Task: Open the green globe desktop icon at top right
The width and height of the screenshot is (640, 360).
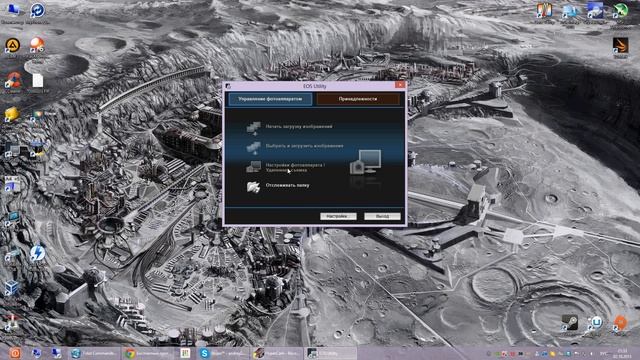Action: tap(620, 10)
